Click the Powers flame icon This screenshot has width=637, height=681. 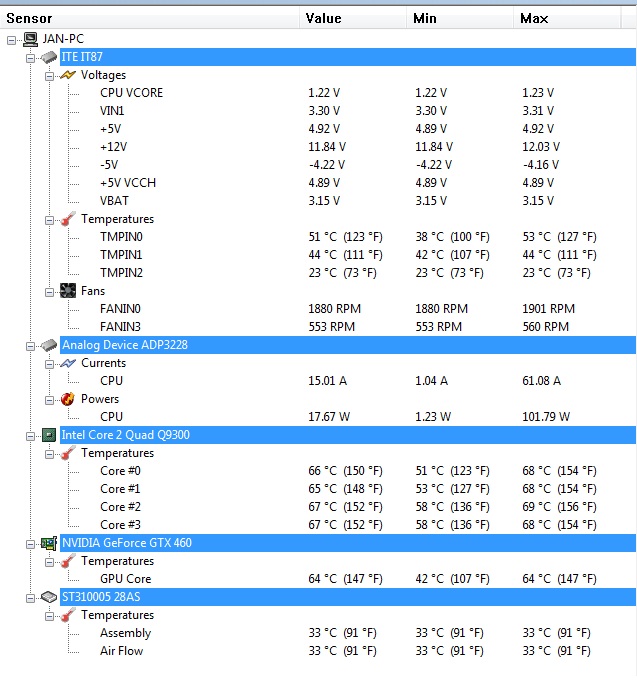point(68,399)
